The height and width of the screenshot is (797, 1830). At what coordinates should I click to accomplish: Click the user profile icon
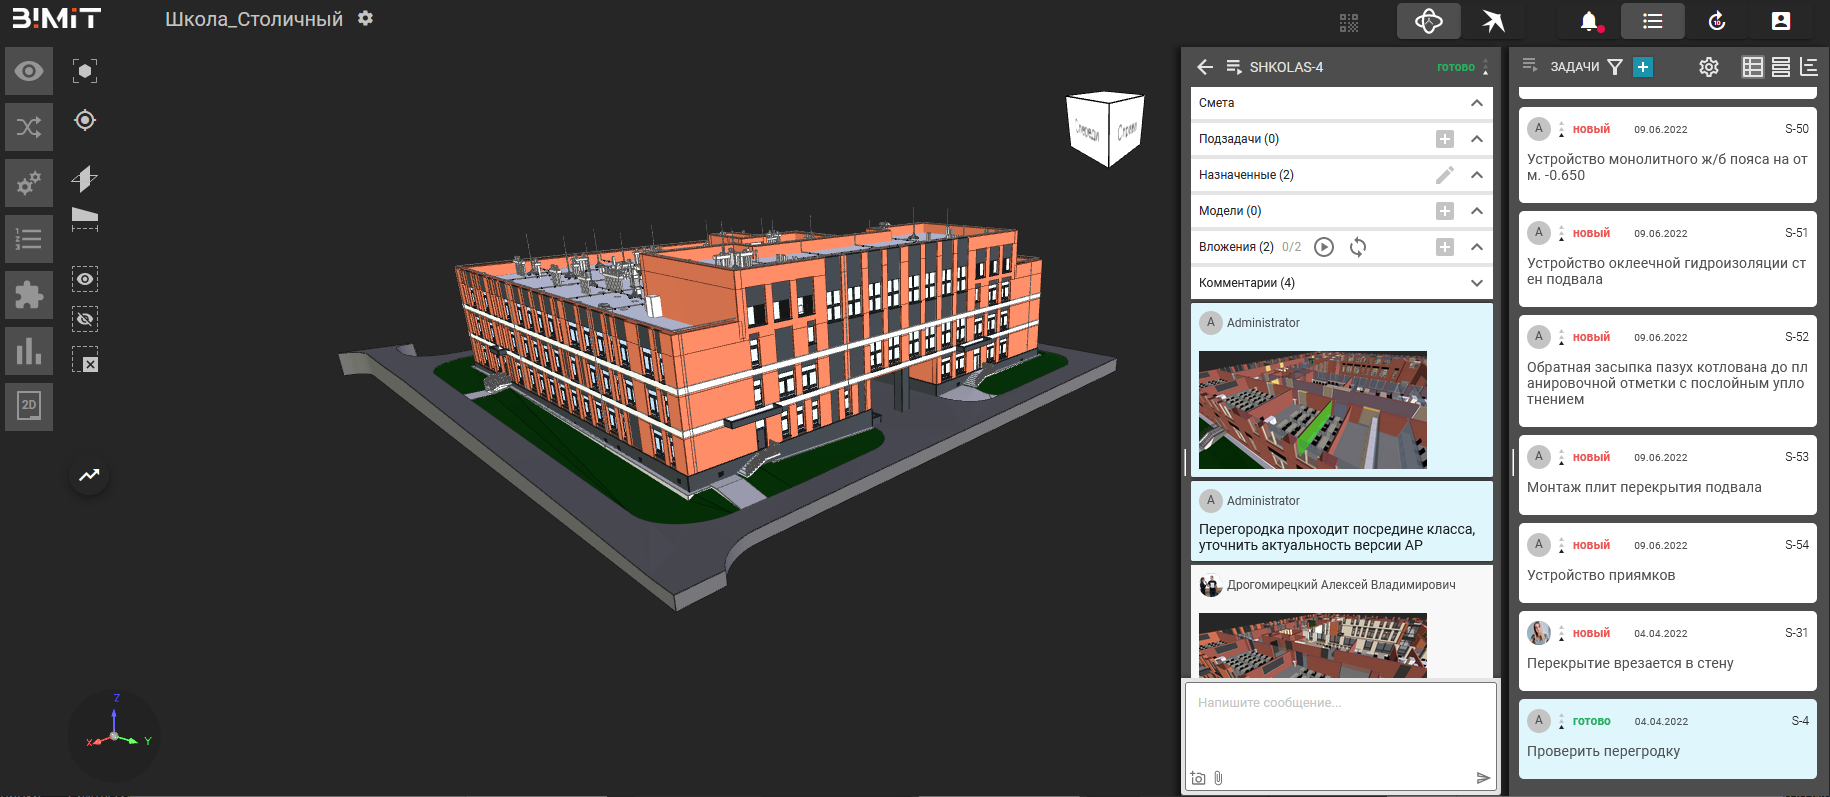(1781, 21)
